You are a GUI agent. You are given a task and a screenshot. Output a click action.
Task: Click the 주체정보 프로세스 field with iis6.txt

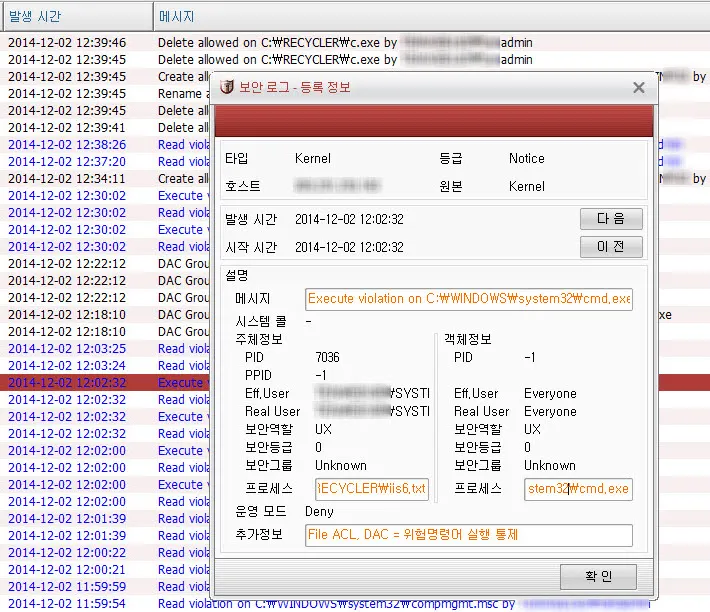pyautogui.click(x=371, y=489)
